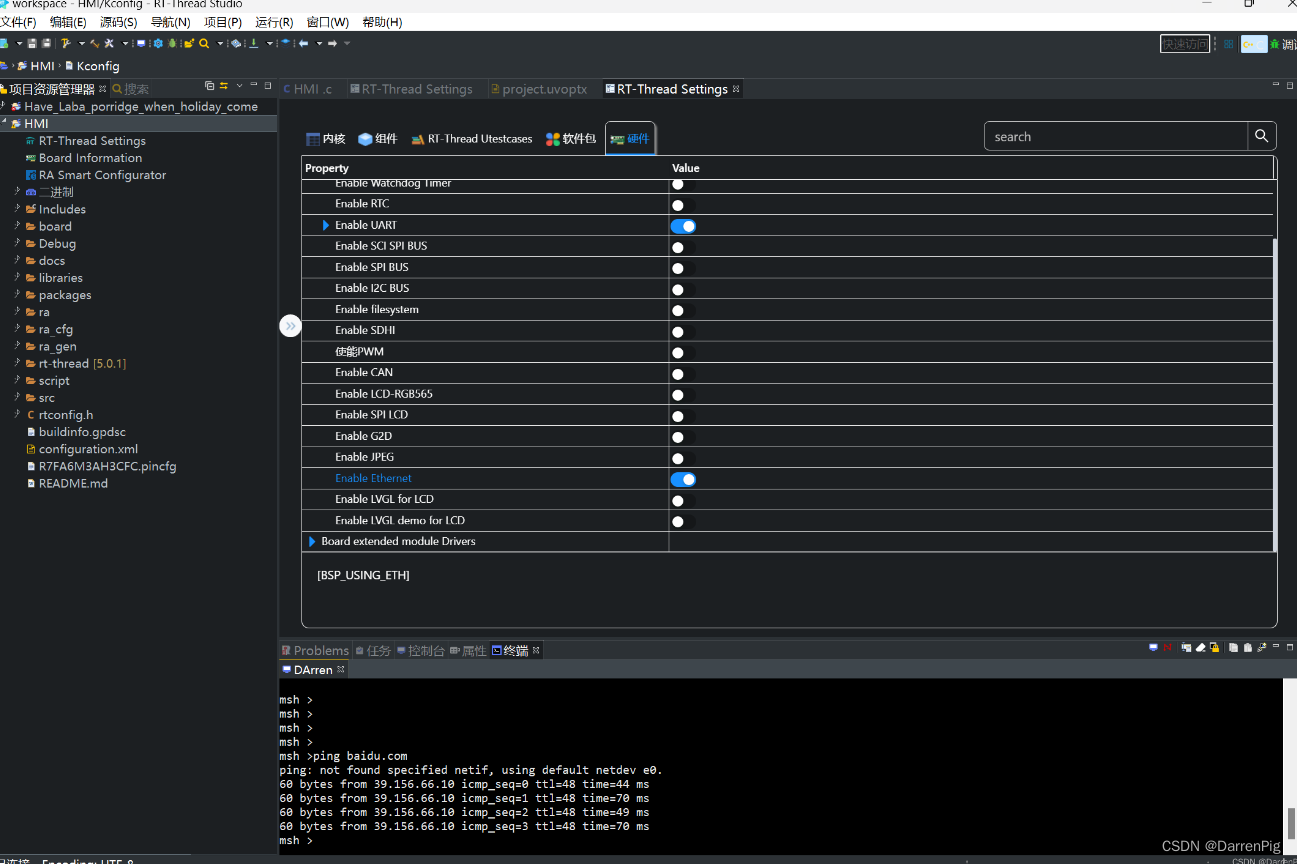
Task: Click the erase Clear terminal icon
Action: point(1200,647)
